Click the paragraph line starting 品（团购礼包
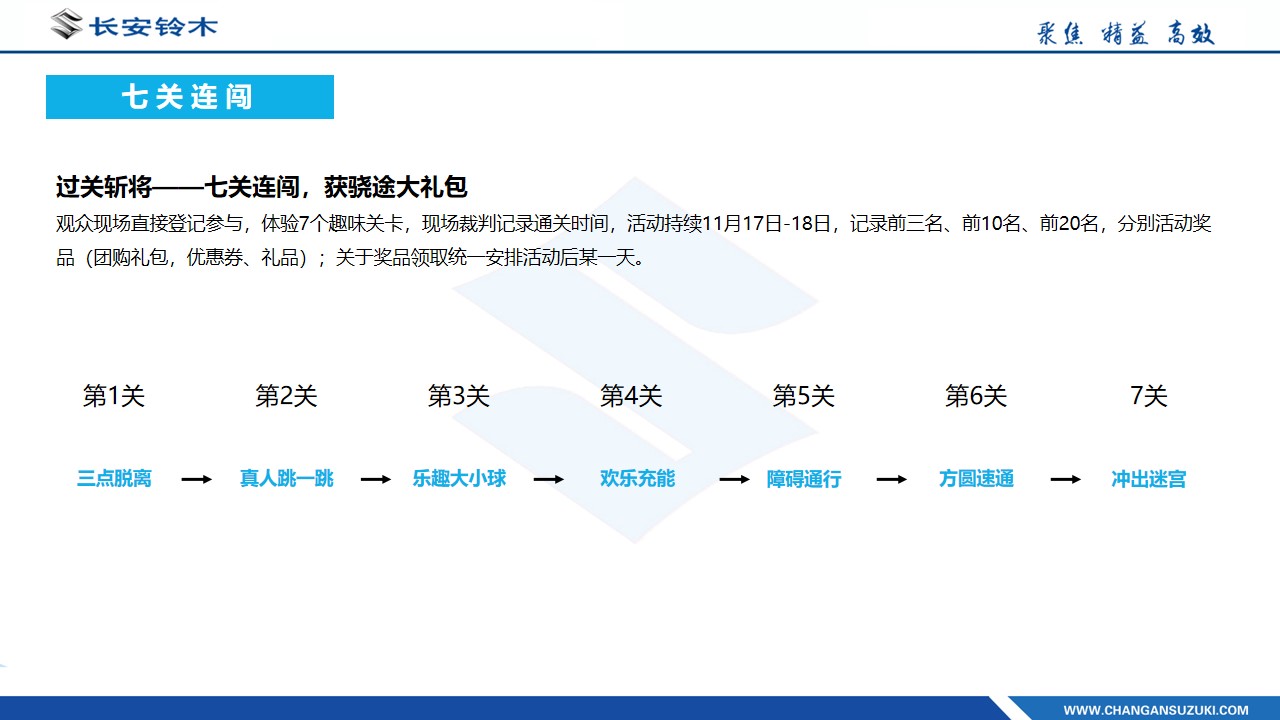The height and width of the screenshot is (720, 1280). coord(351,257)
